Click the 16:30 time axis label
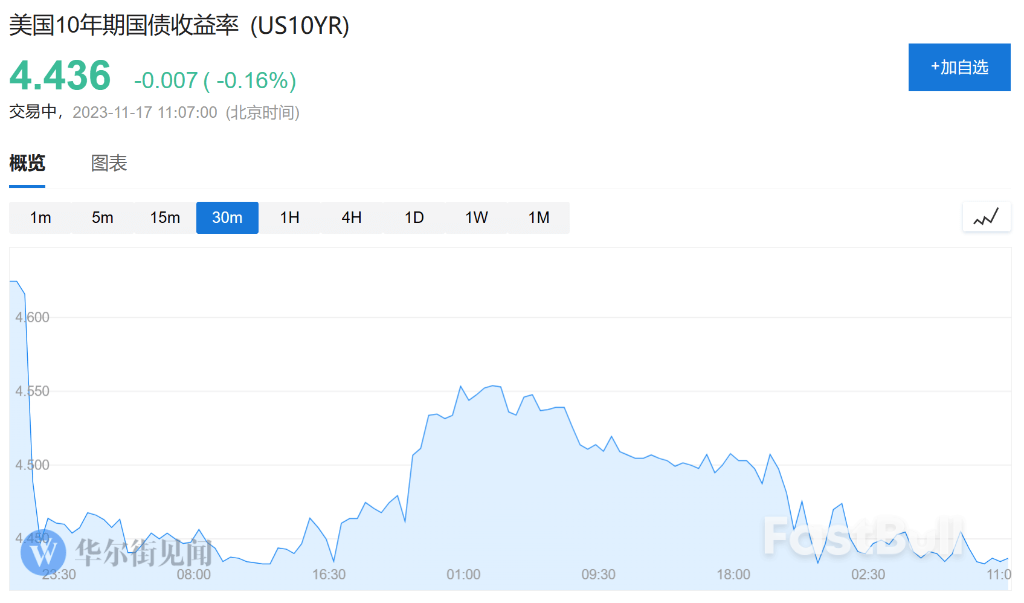 click(x=328, y=574)
